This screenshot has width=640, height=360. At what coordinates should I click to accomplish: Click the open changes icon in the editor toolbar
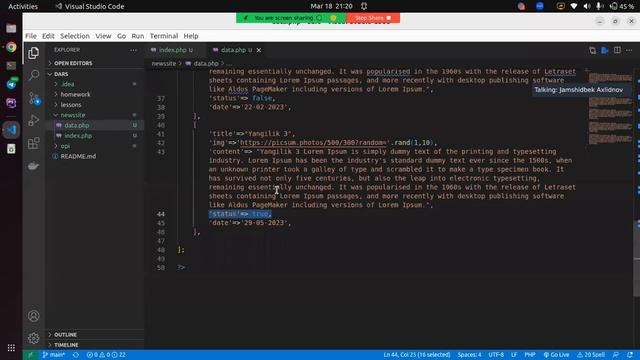(x=592, y=50)
